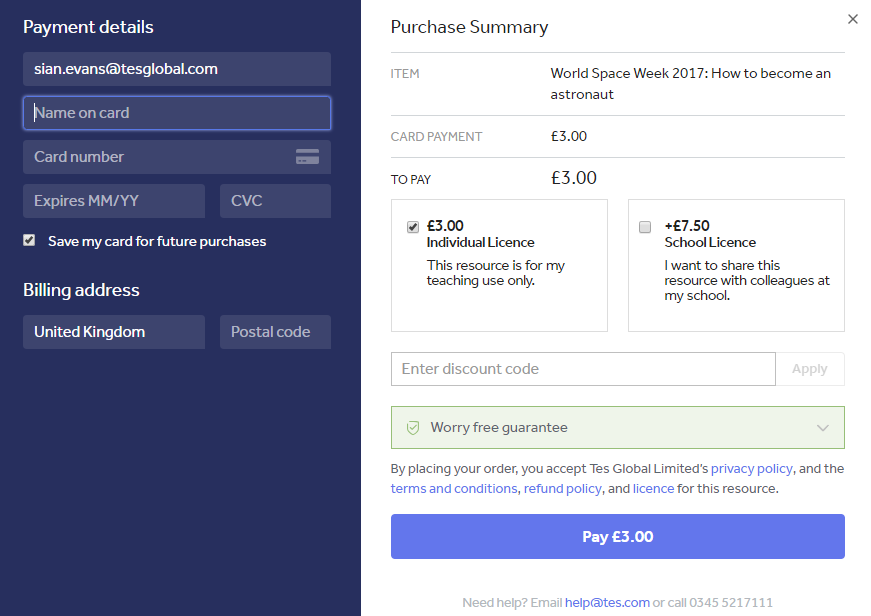
Task: Open the terms and conditions link
Action: click(454, 489)
